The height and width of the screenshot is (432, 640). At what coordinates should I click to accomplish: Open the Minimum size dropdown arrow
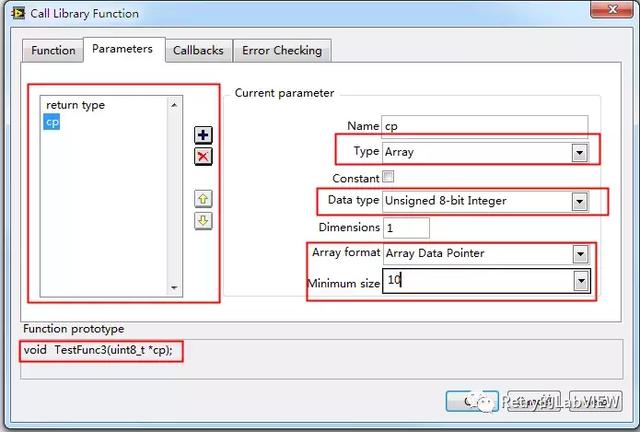pyautogui.click(x=580, y=281)
